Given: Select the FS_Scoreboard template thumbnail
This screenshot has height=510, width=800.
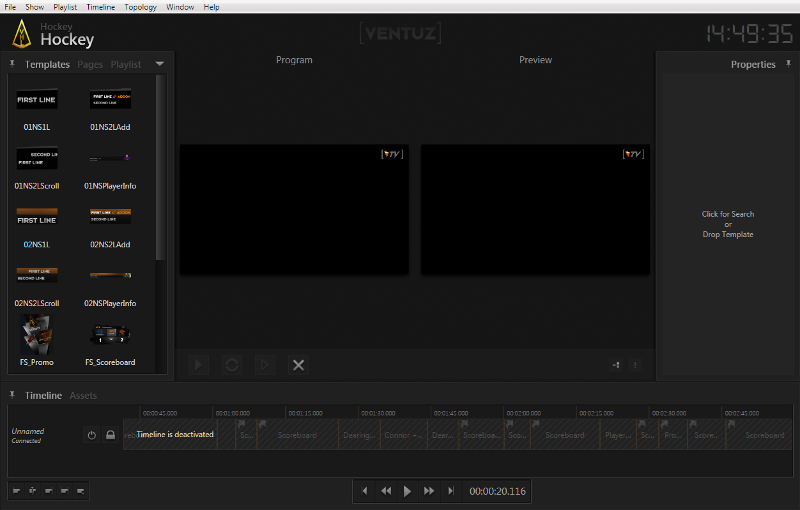Looking at the screenshot, I should point(110,335).
